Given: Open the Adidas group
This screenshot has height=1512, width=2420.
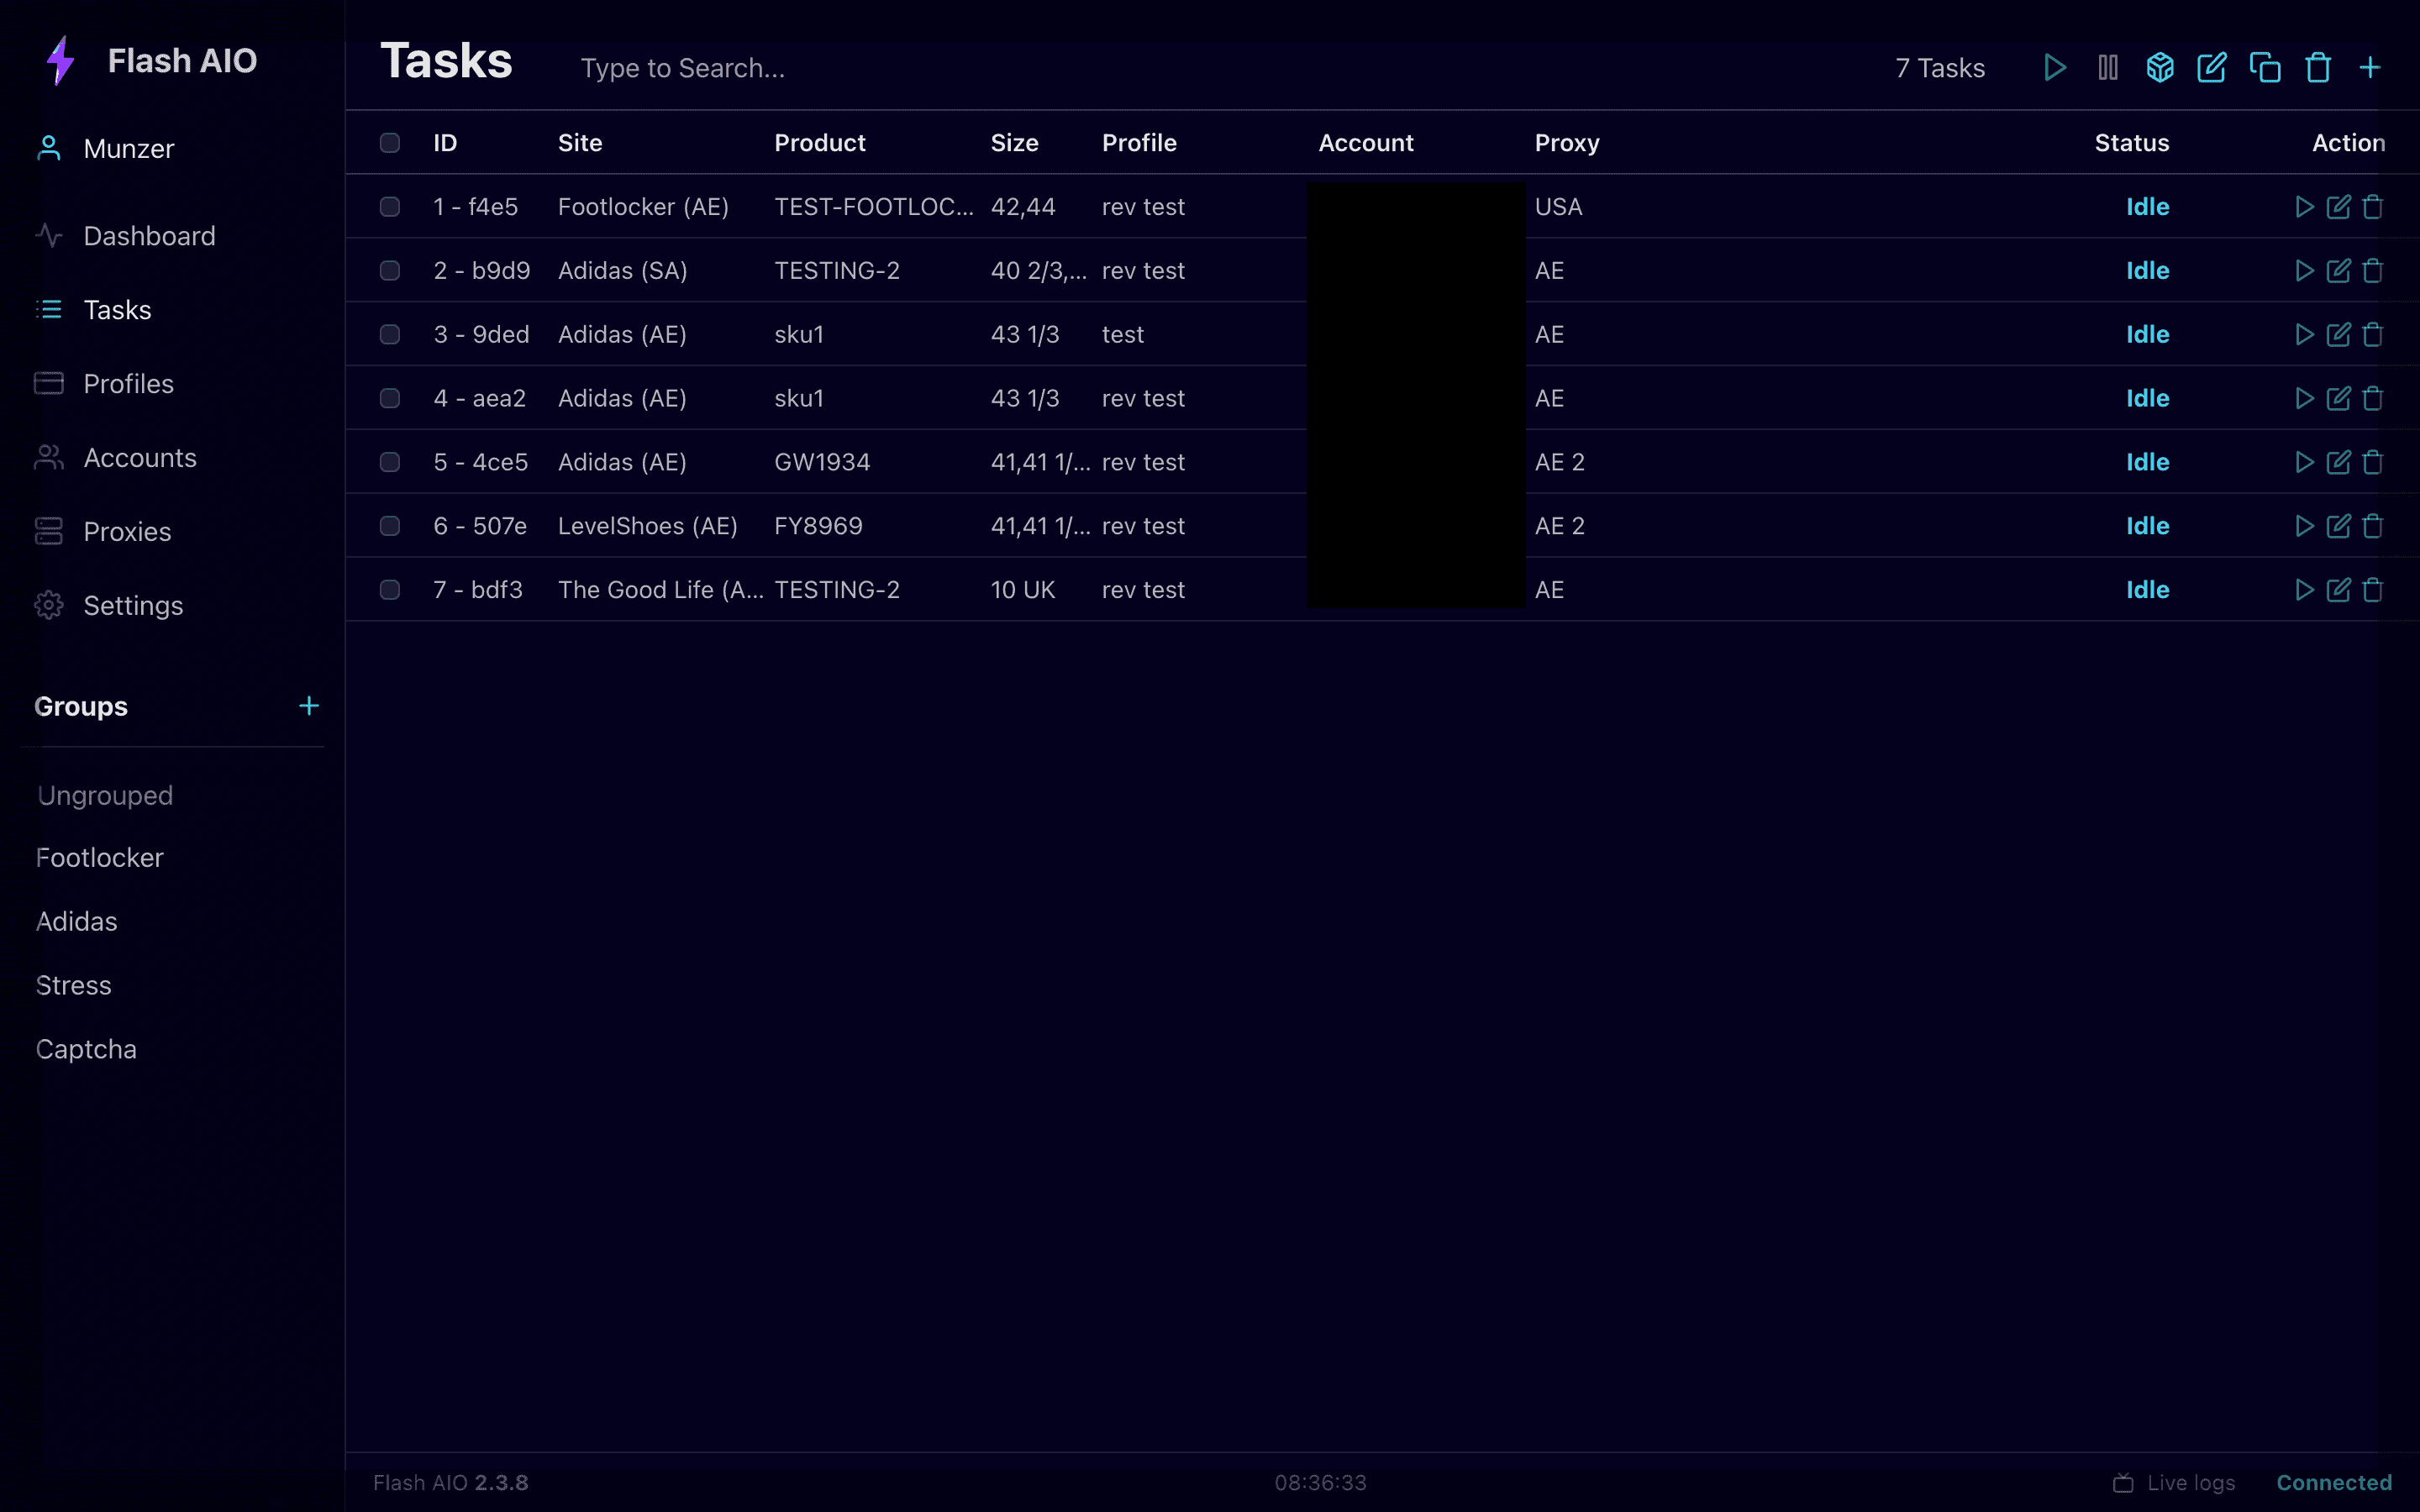Looking at the screenshot, I should coord(77,921).
